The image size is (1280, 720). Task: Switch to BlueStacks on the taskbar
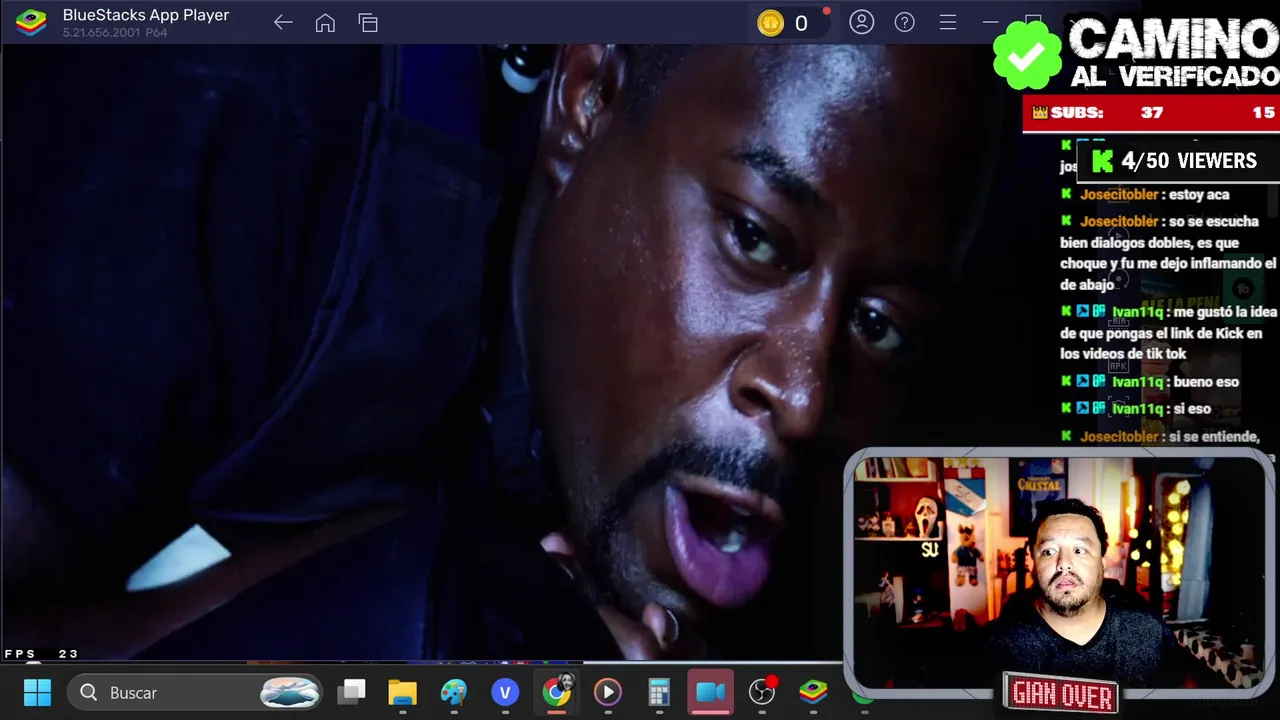(x=813, y=692)
